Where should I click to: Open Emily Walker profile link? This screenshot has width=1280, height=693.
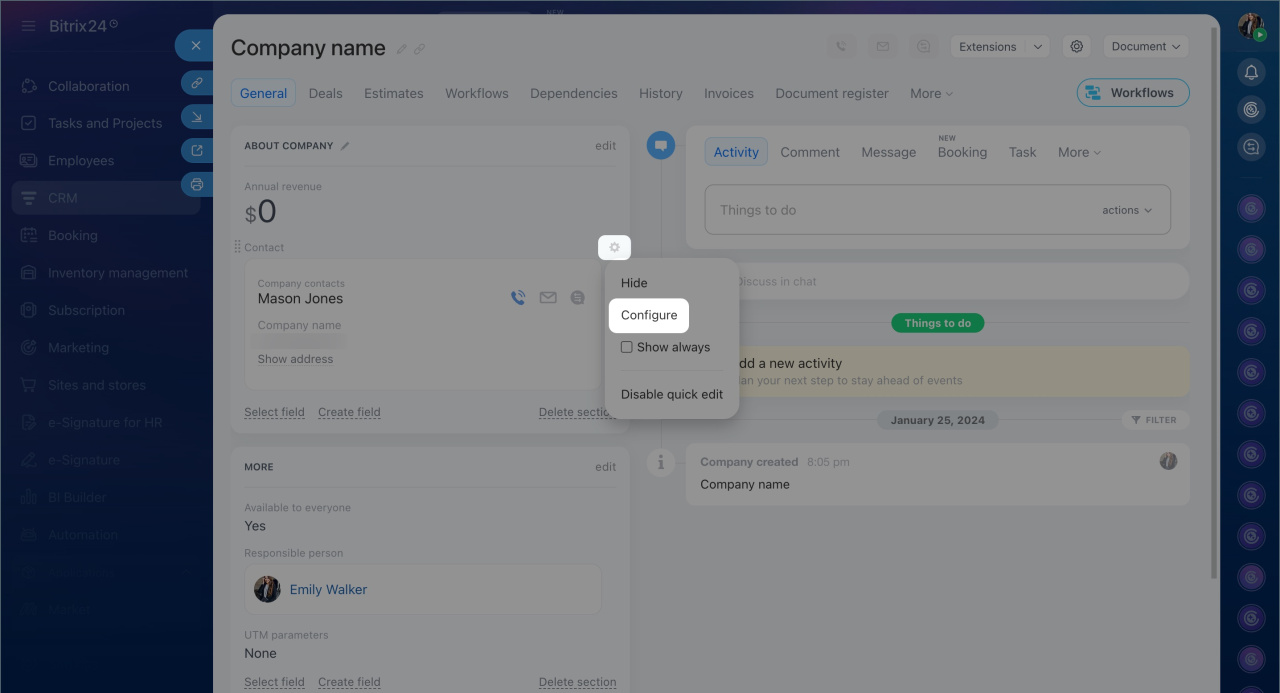pos(328,590)
